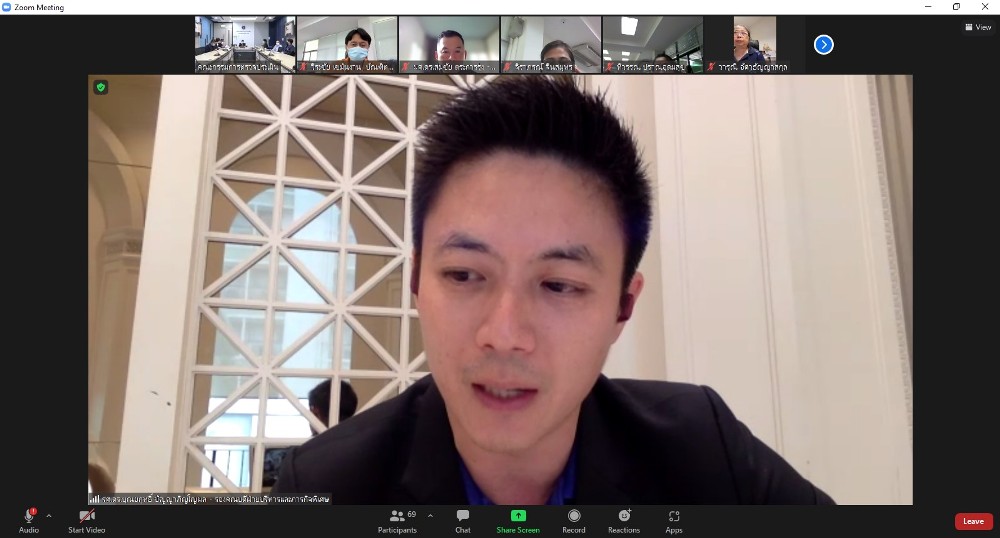Click the green encryption shield icon
Screen dimensions: 1000x538
click(x=100, y=87)
